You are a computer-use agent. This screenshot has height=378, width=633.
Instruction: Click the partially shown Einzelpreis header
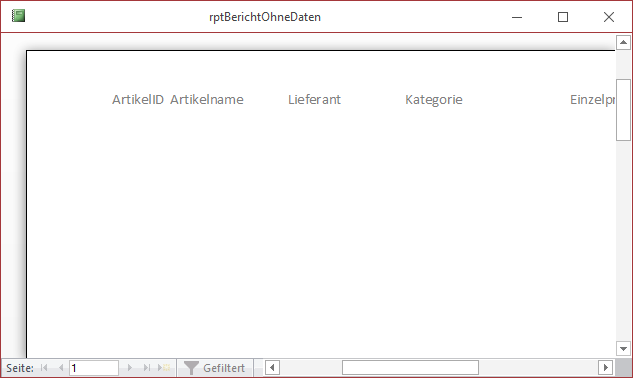point(593,100)
